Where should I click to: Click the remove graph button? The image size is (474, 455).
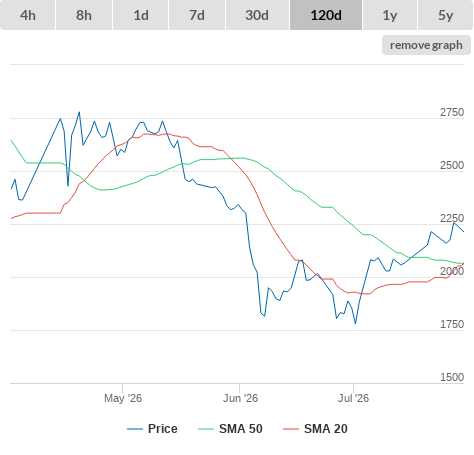tap(426, 45)
